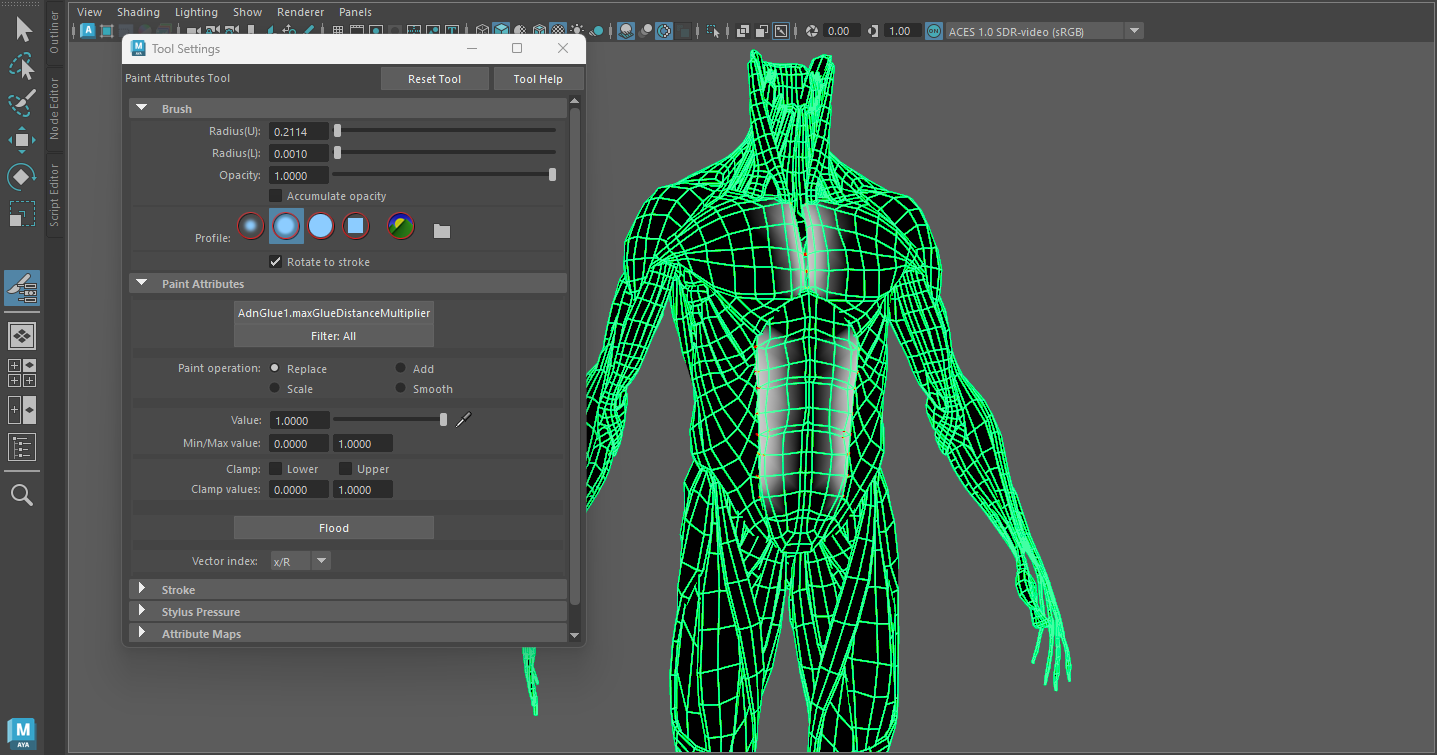Click the value eyedropper picker

point(462,420)
